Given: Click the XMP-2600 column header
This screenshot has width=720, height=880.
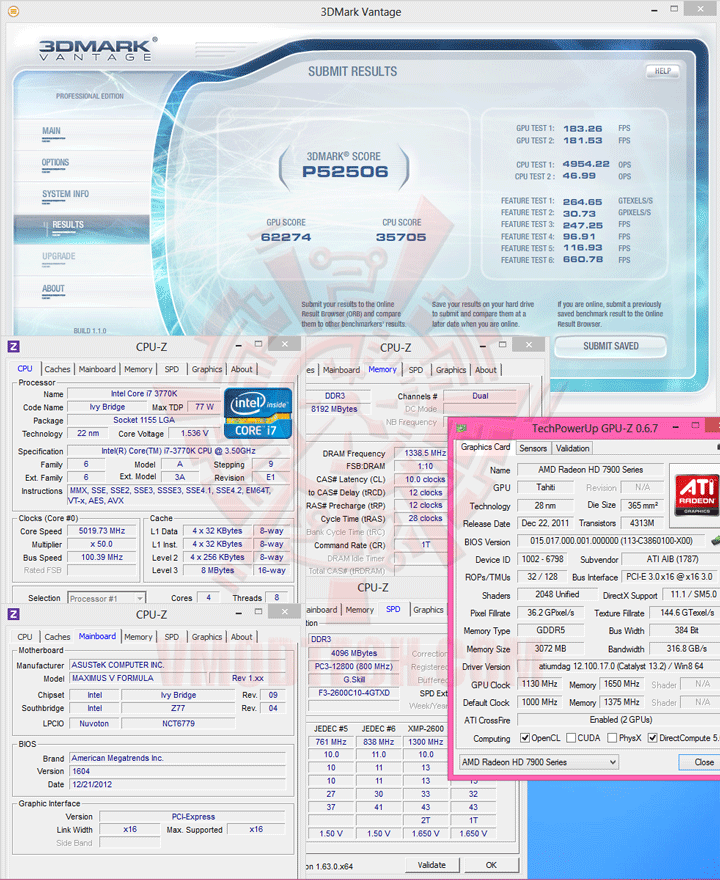Looking at the screenshot, I should click(426, 729).
